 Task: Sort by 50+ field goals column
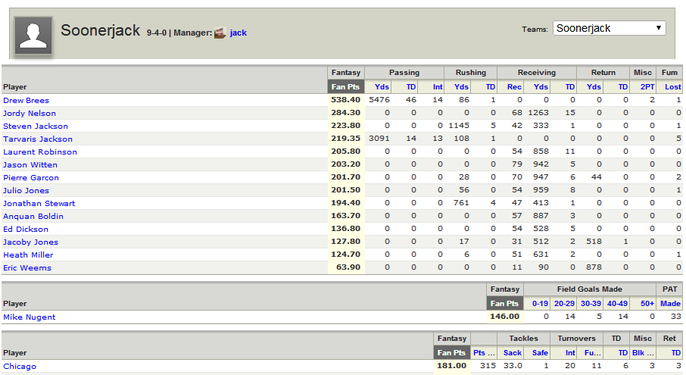point(647,303)
